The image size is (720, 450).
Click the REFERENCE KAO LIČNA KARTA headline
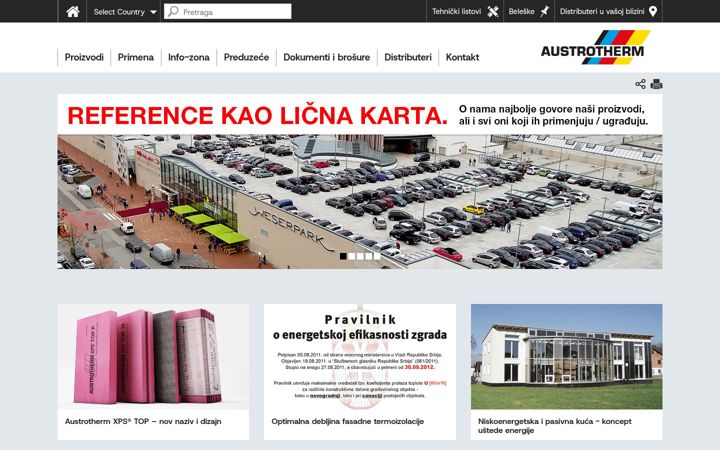(x=257, y=115)
